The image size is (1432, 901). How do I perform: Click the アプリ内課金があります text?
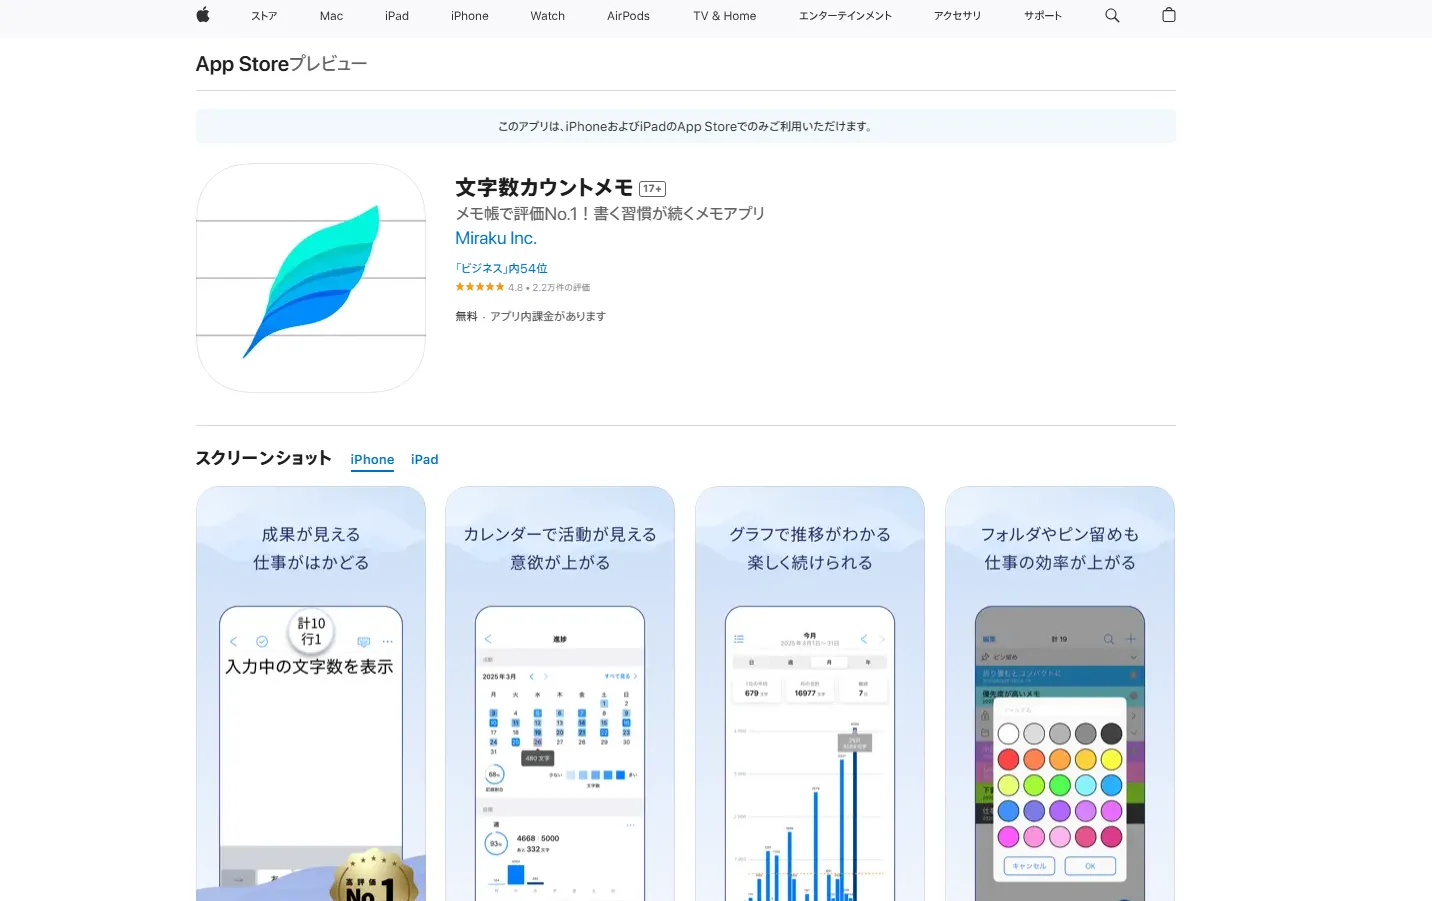(x=548, y=316)
